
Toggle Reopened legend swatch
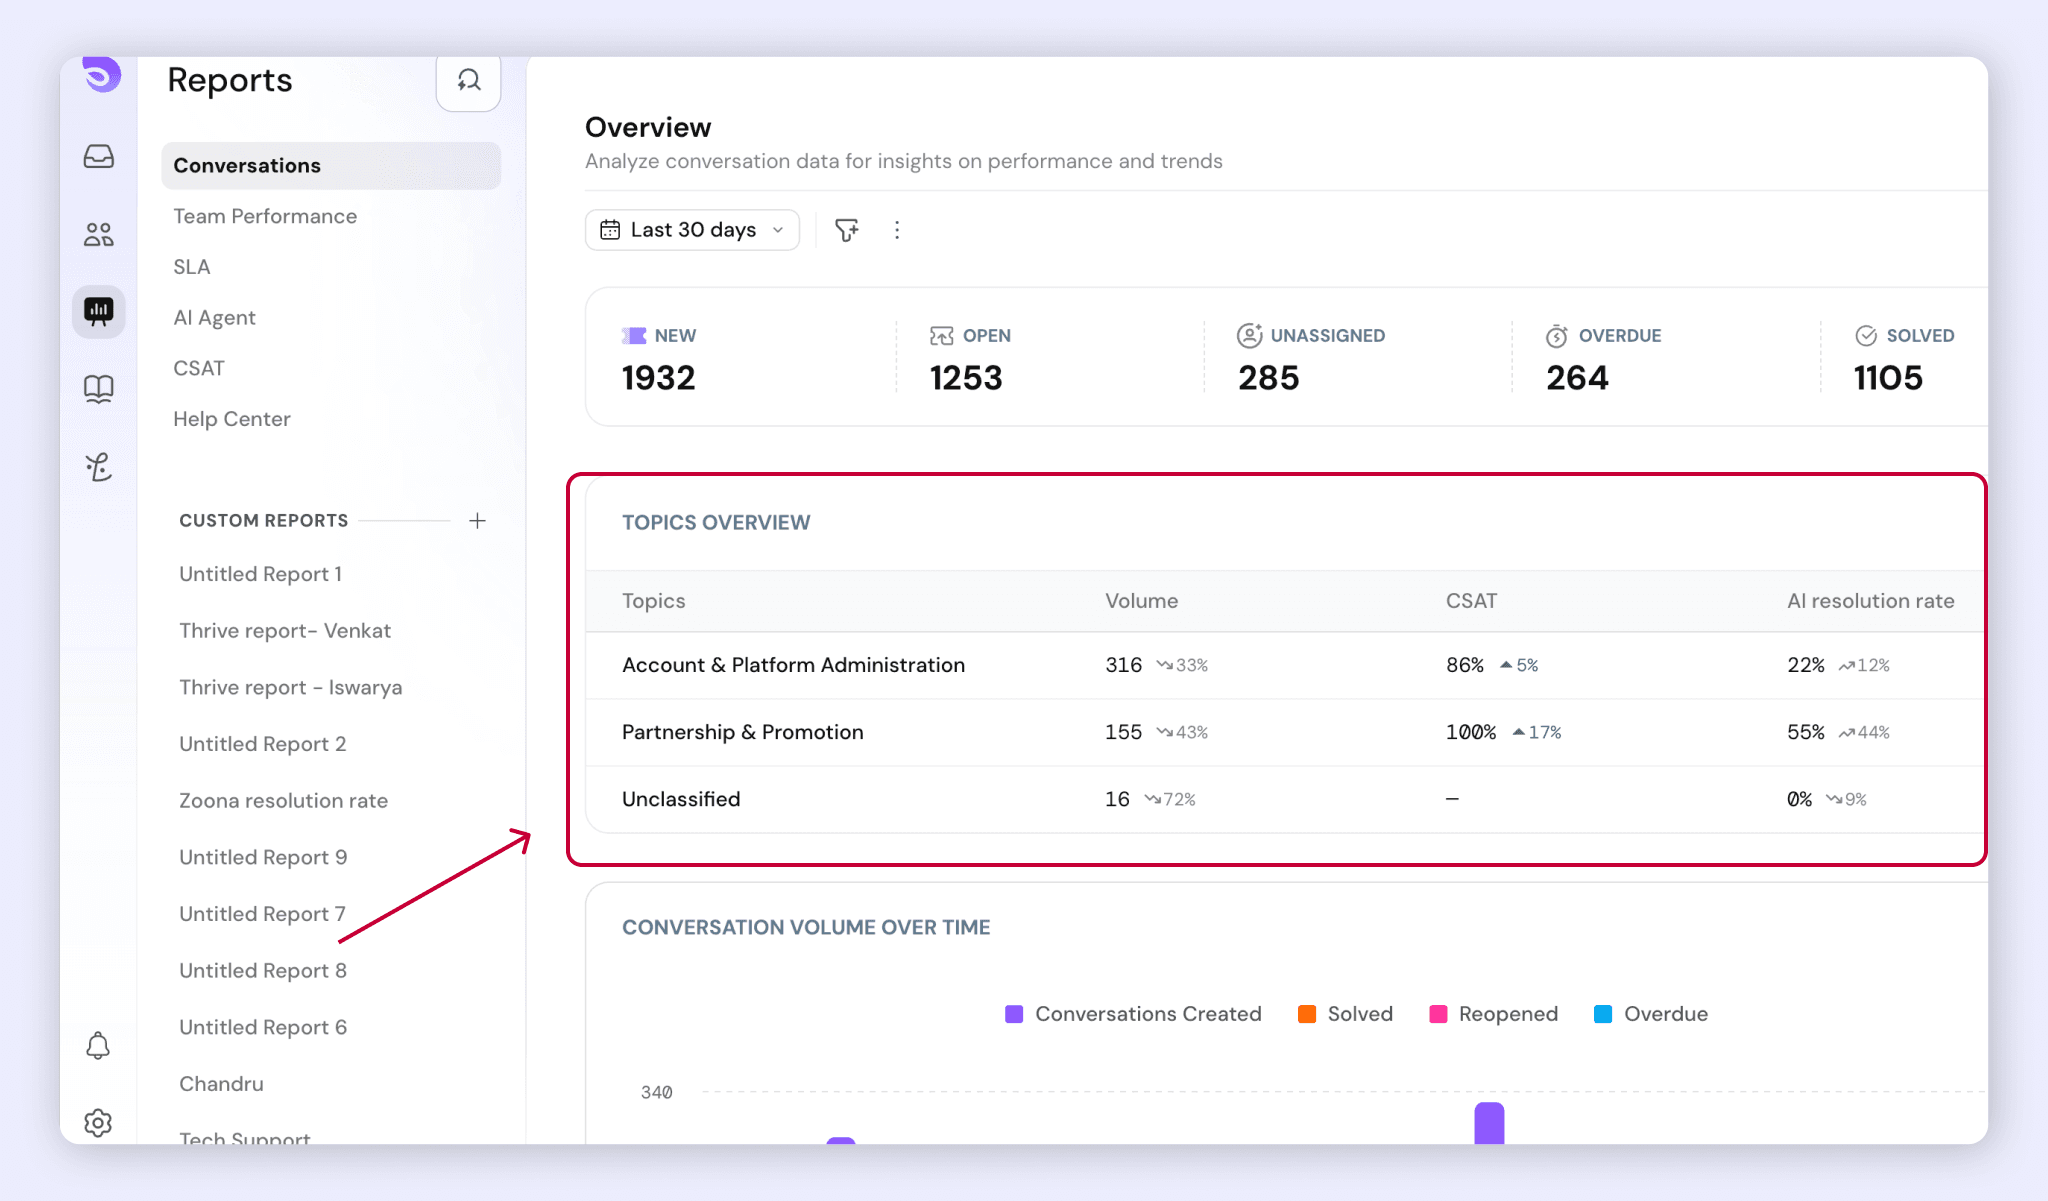click(x=1438, y=1014)
